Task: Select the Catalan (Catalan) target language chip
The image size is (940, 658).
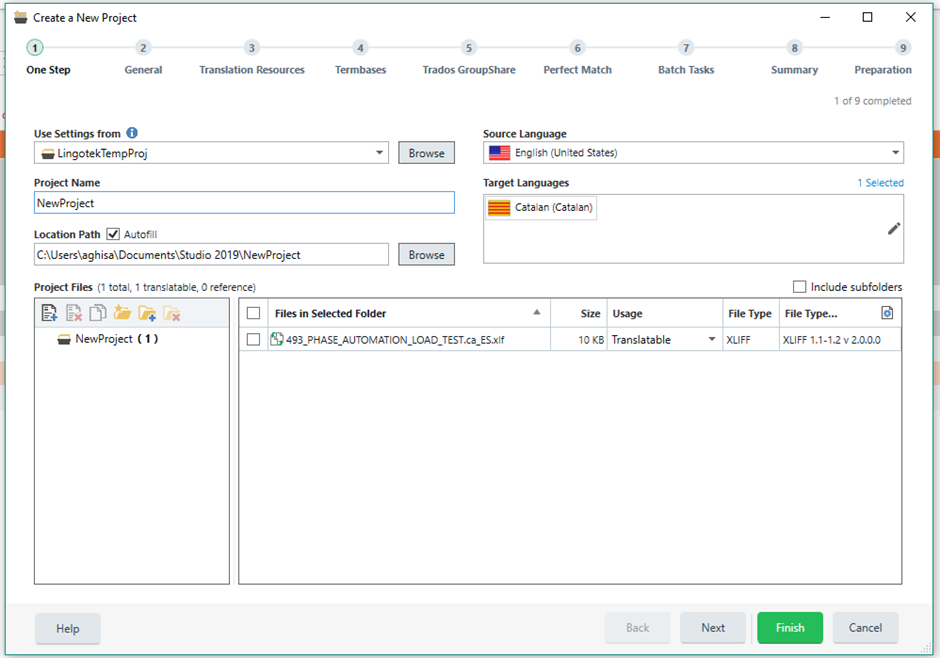Action: pyautogui.click(x=541, y=208)
